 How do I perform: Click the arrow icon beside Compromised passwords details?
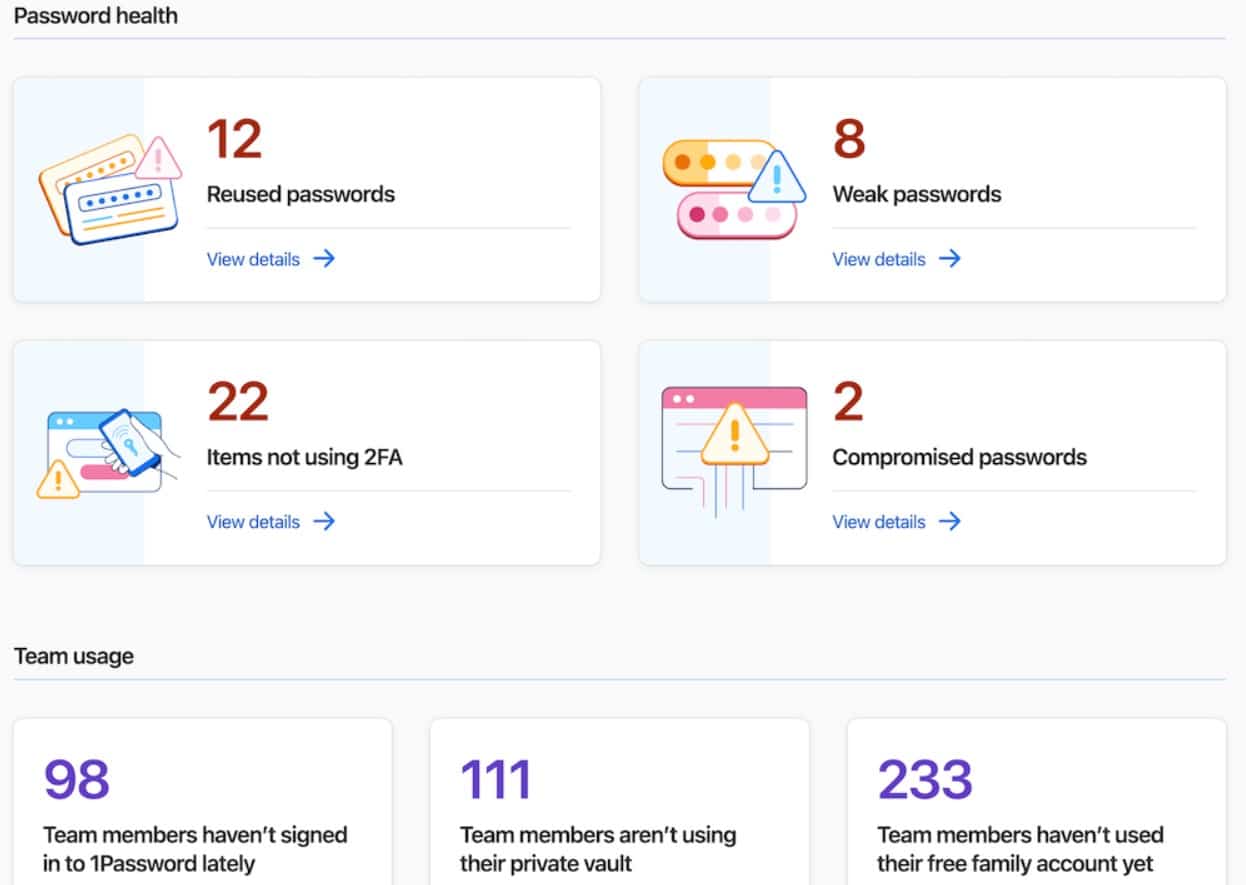[950, 521]
